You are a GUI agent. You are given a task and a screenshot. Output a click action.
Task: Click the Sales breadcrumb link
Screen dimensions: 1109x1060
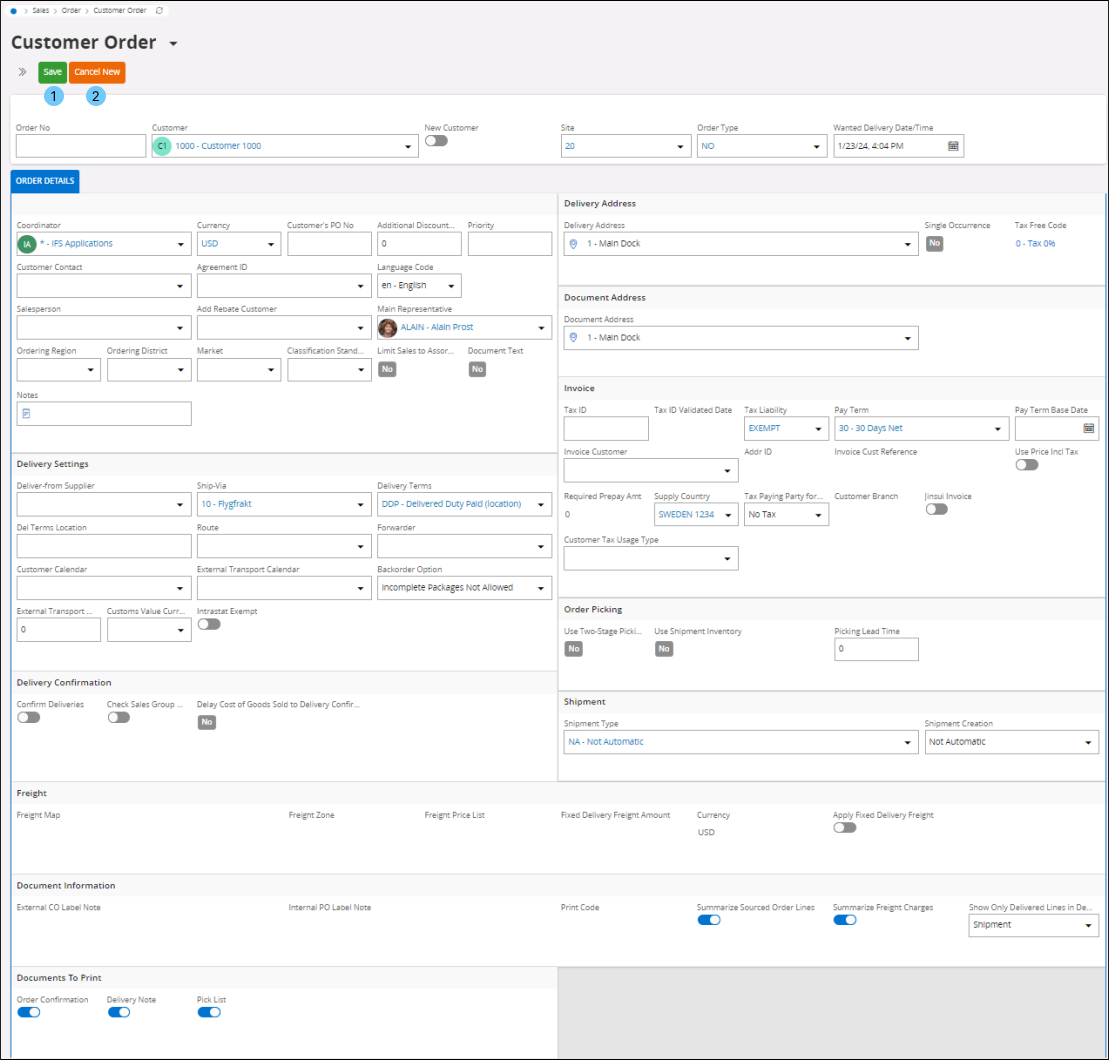[x=40, y=10]
